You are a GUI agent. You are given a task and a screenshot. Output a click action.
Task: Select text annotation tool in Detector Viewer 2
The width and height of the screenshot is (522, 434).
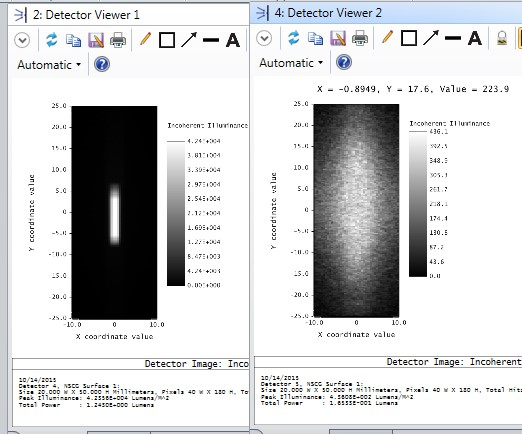[x=475, y=39]
